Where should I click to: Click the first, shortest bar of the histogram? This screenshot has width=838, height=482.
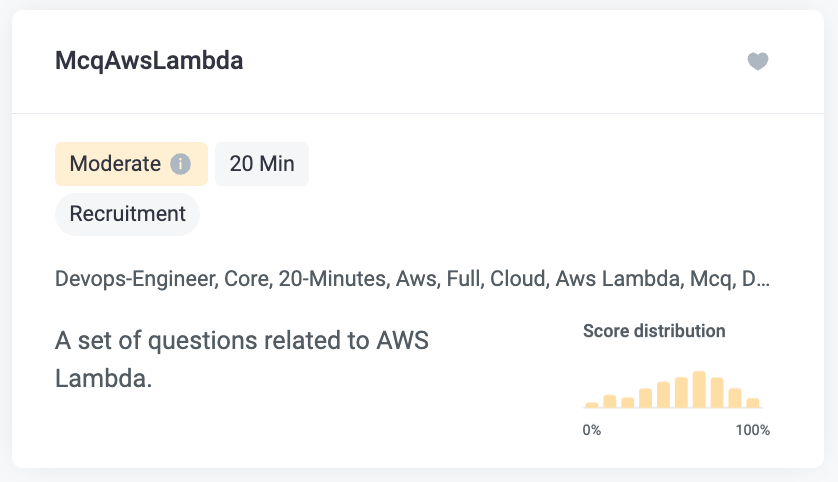point(592,405)
